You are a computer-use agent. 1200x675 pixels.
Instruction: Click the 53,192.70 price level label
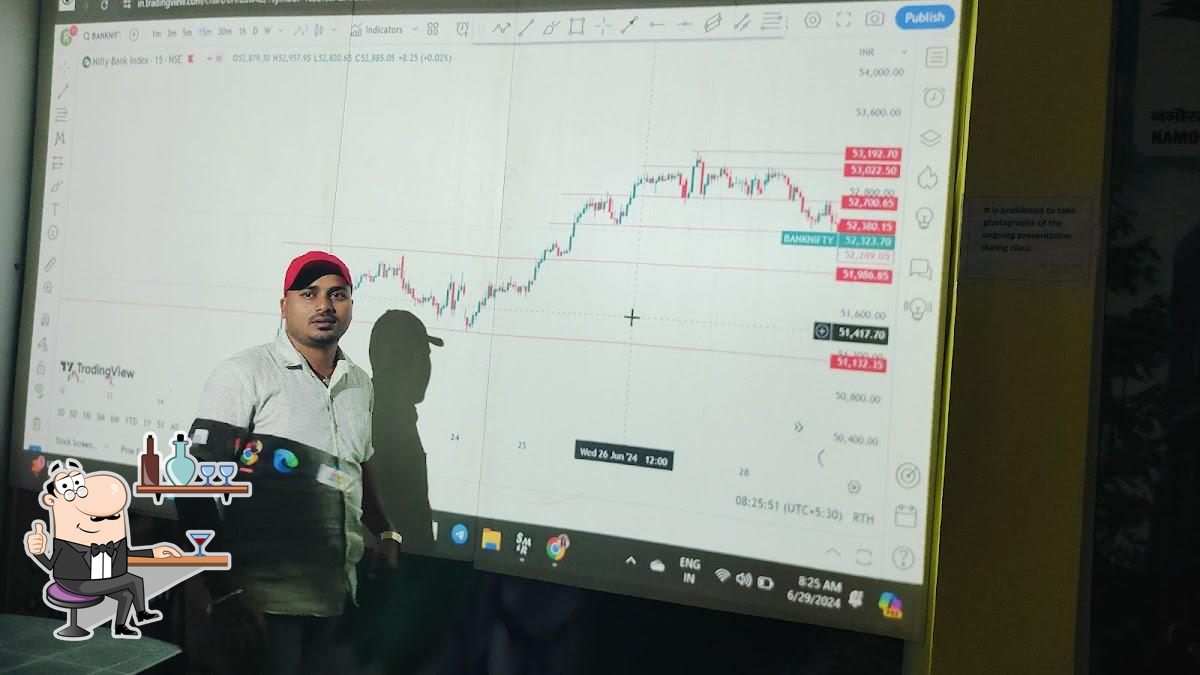[872, 154]
